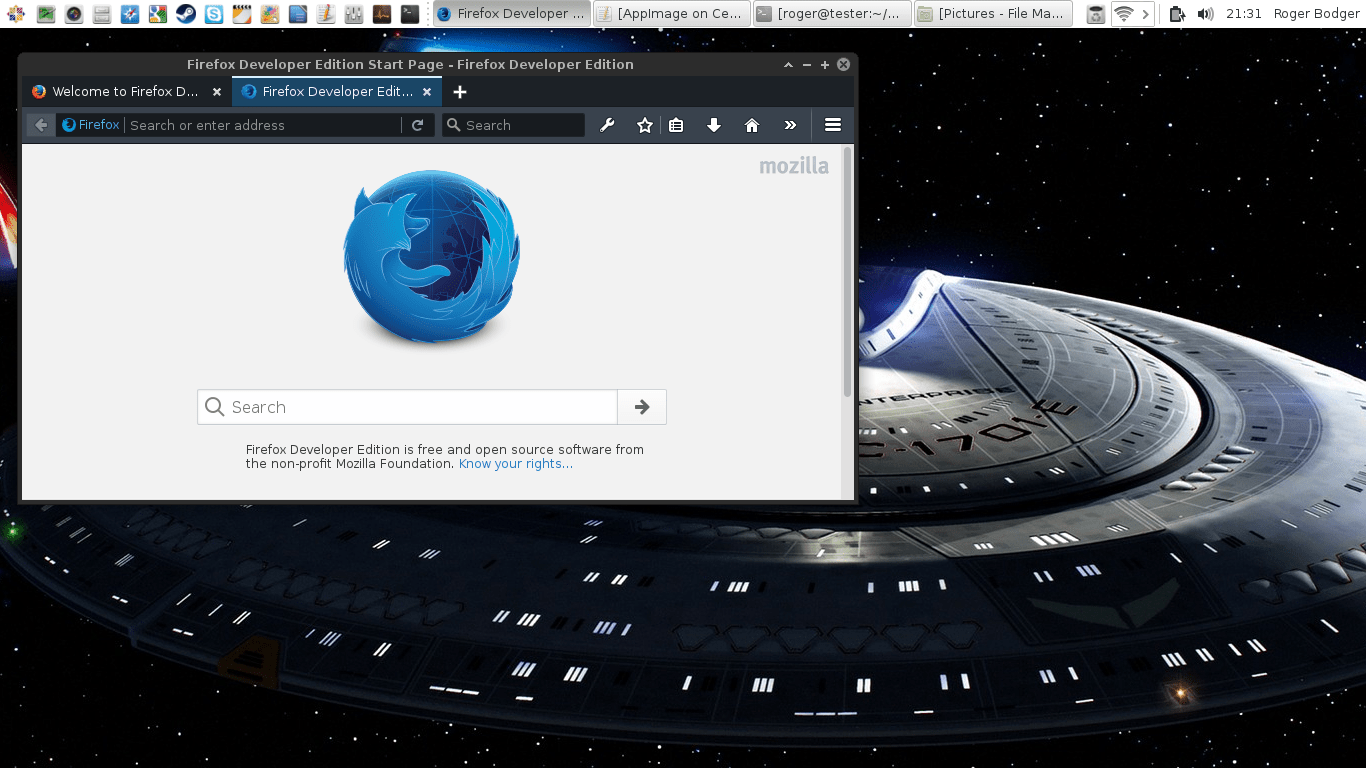Expand more toolbar tools chevron

click(790, 125)
